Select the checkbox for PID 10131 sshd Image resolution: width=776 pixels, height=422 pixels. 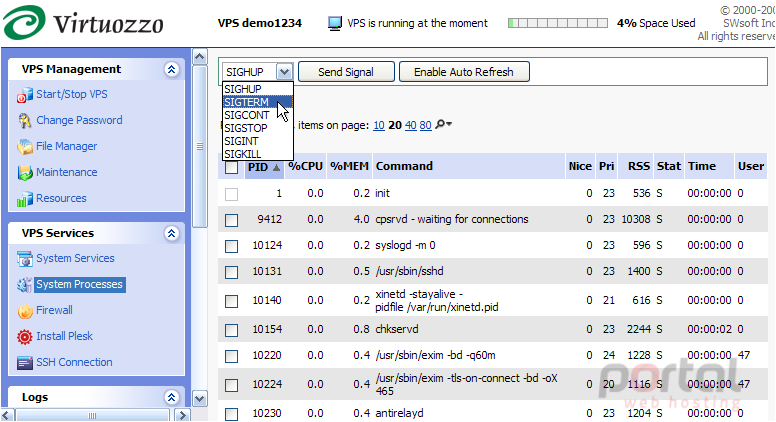231,272
